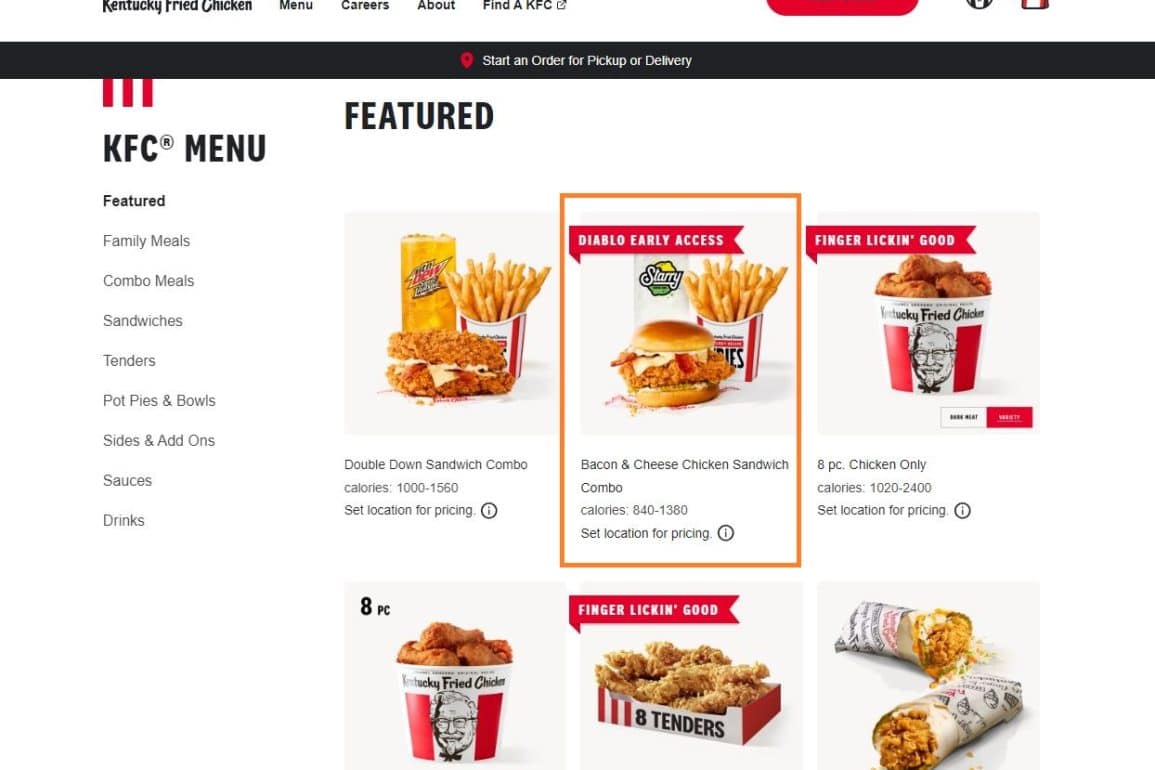Open the account profile icon in header
This screenshot has height=770, width=1155.
(979, 2)
